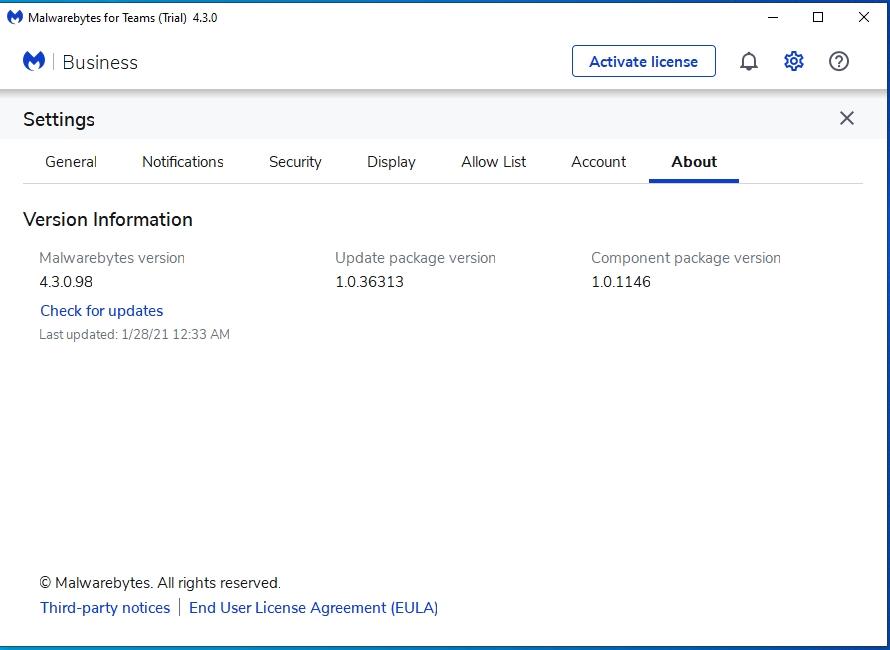The height and width of the screenshot is (650, 890).
Task: Click the Update package version label
Action: (415, 258)
